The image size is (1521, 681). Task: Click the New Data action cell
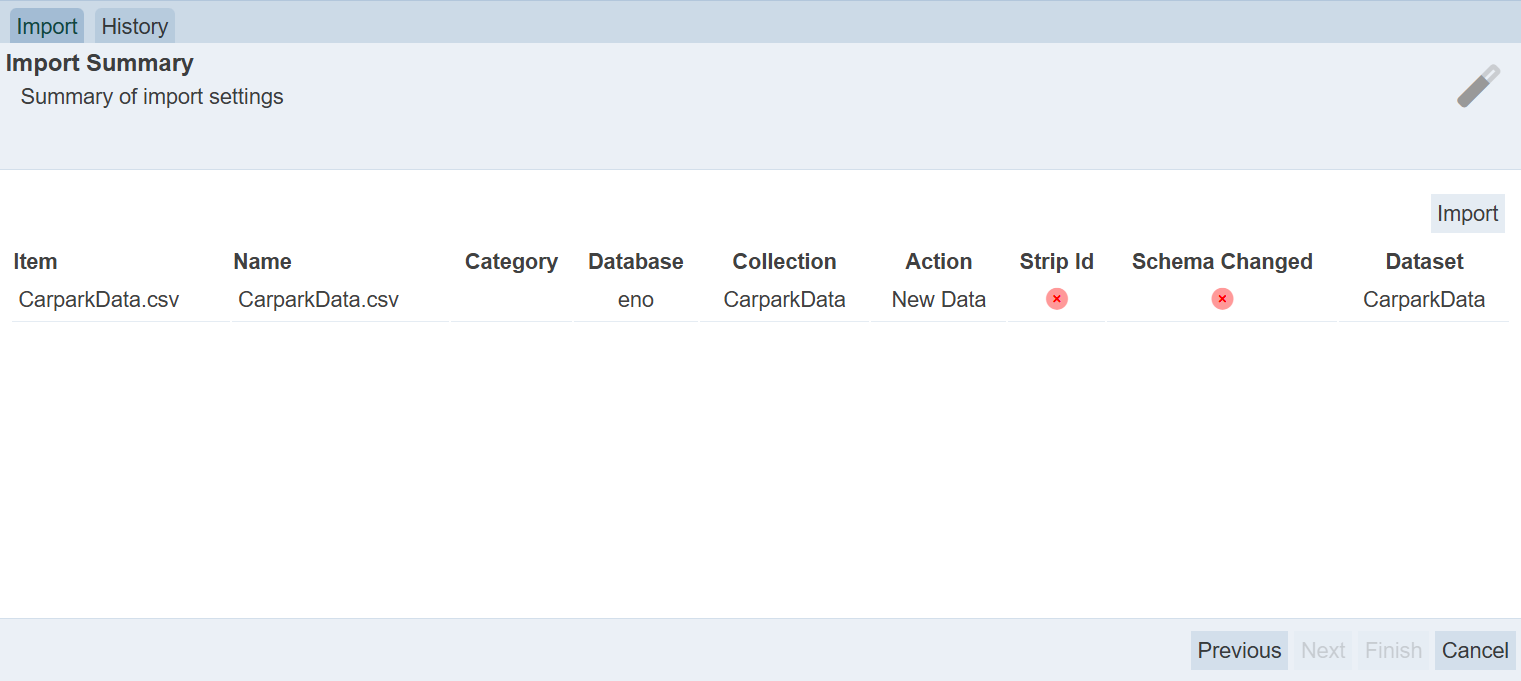938,300
